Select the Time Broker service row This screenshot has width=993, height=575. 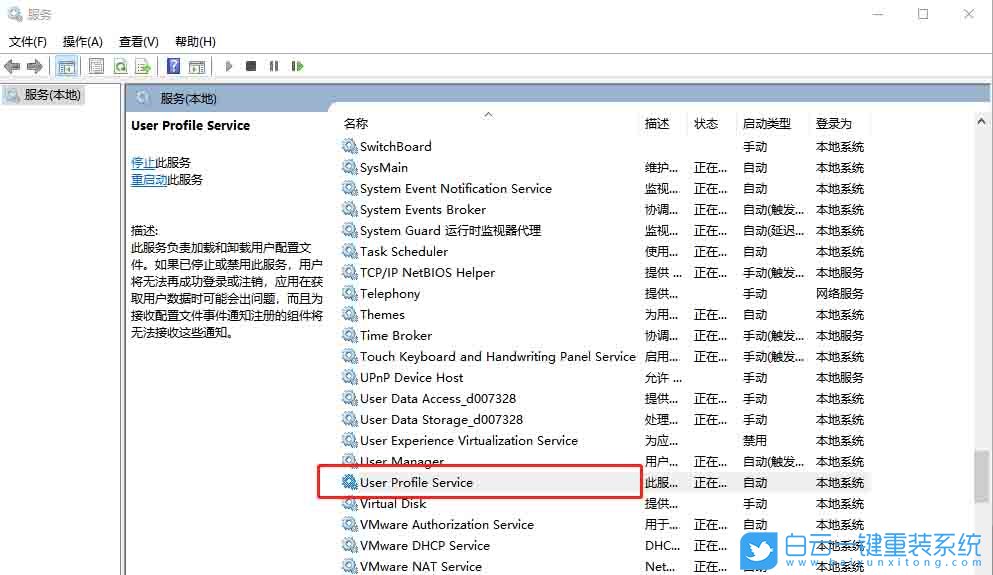pyautogui.click(x=605, y=336)
